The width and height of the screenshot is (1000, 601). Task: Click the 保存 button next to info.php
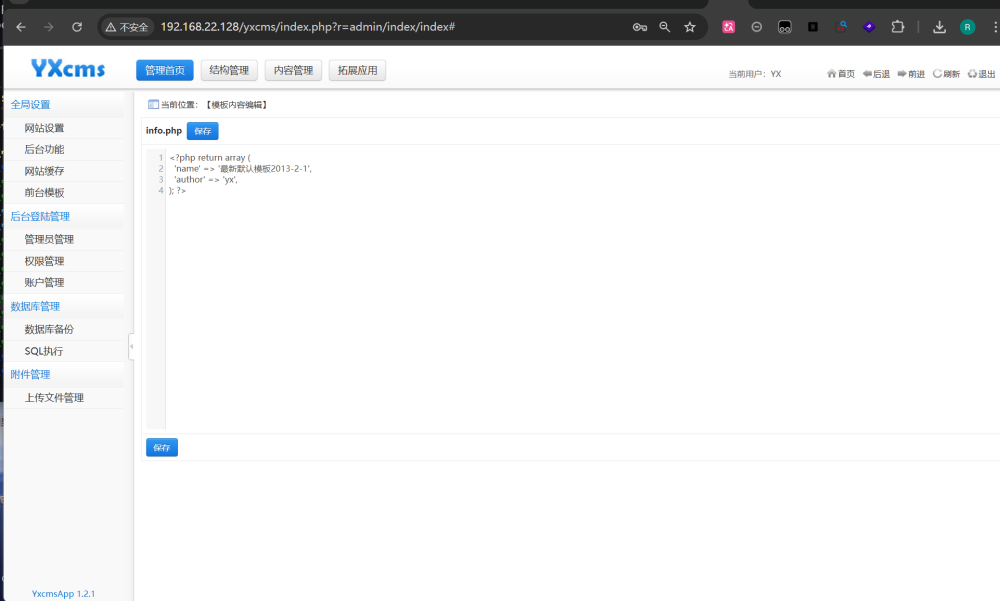(202, 131)
